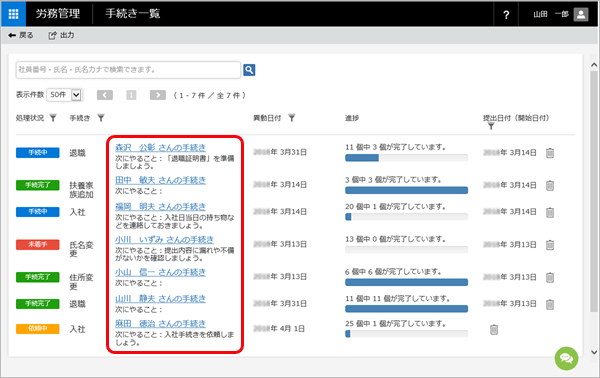This screenshot has width=600, height=378.
Task: Click the 氏名変更 procedure type text
Action: 81,249
